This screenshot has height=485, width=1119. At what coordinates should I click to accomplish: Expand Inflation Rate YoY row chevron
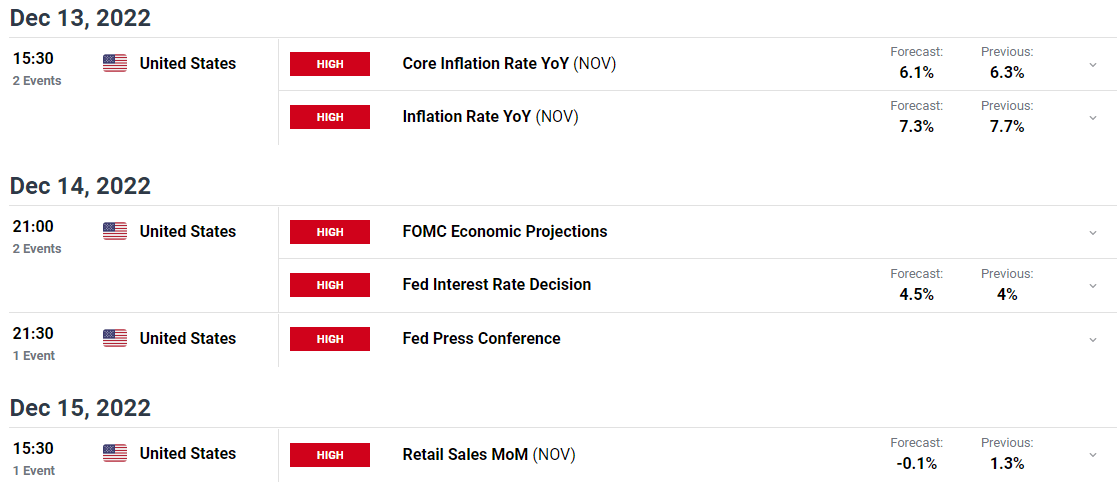tap(1093, 118)
